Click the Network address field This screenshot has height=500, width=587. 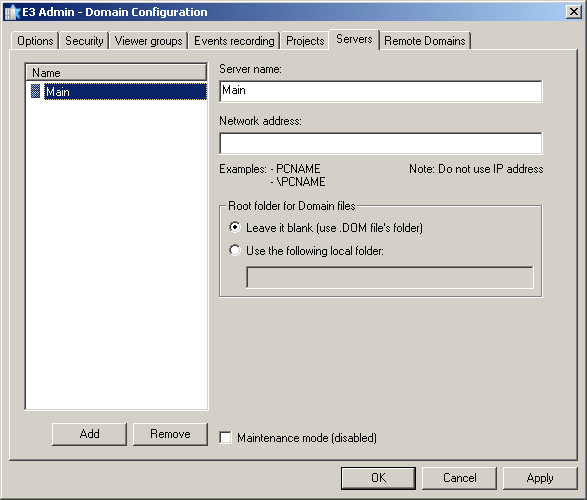click(x=381, y=143)
